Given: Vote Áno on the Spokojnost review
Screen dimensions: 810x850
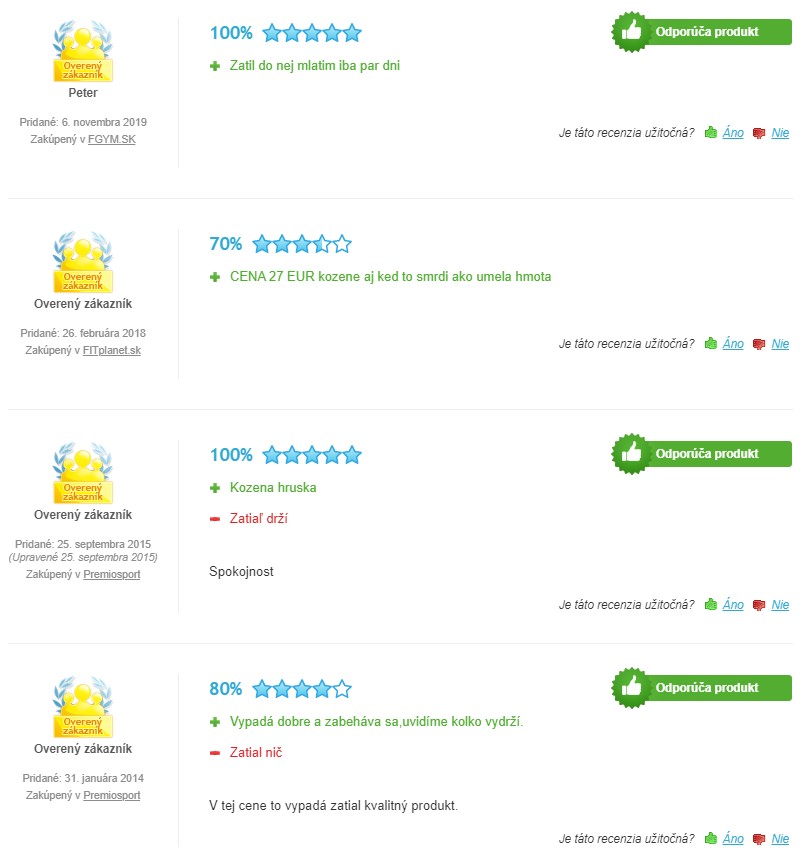Looking at the screenshot, I should click(733, 604).
